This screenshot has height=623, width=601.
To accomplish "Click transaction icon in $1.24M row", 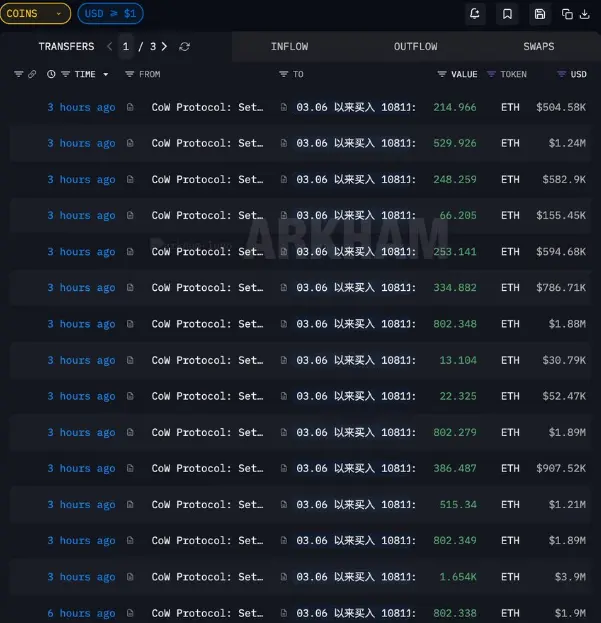I will [130, 143].
